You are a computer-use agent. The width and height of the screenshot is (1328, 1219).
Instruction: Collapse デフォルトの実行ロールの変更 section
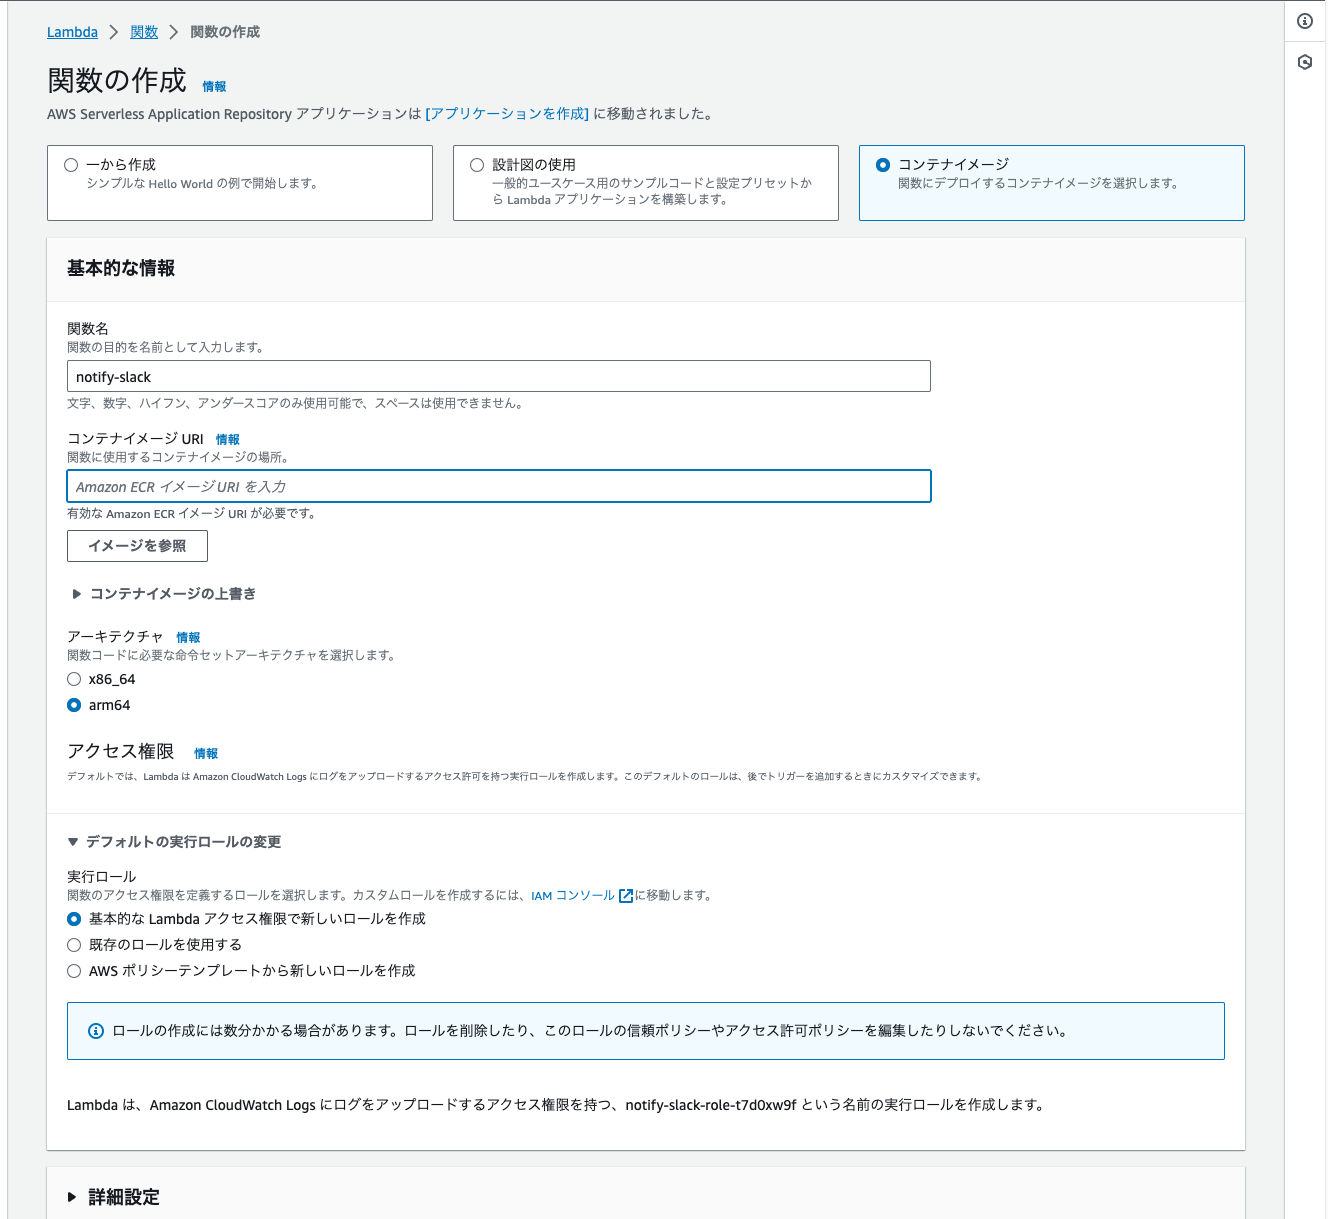click(x=174, y=842)
